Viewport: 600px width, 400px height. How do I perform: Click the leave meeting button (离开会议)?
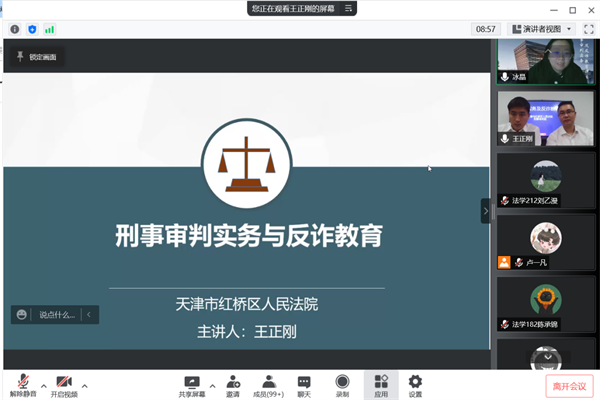569,385
